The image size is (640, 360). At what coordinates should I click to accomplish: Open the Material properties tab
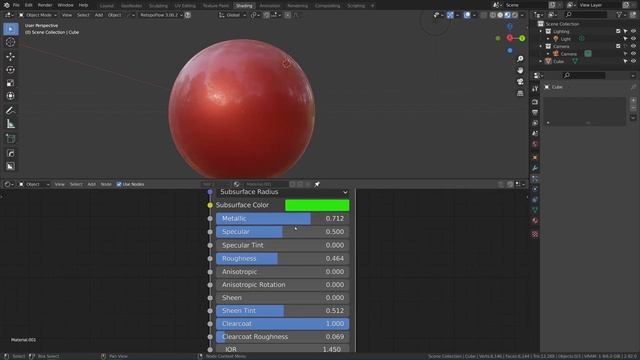(x=535, y=221)
